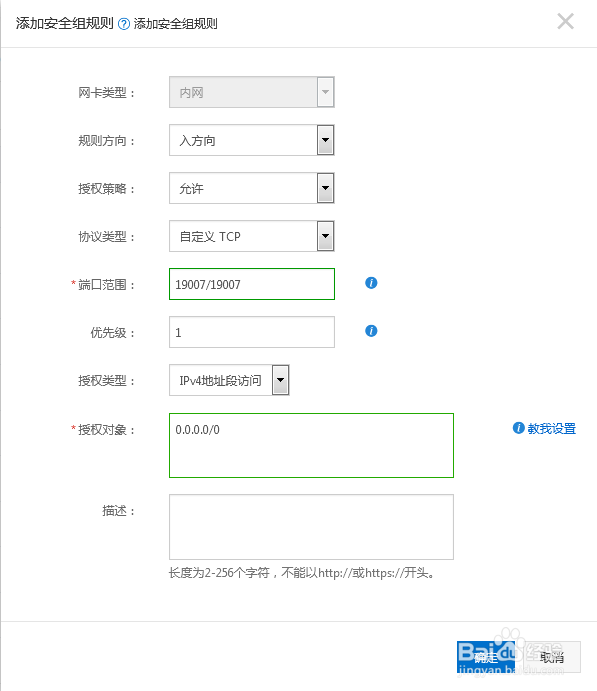Click the info icon next to 端口范围
The height and width of the screenshot is (691, 597).
point(371,283)
